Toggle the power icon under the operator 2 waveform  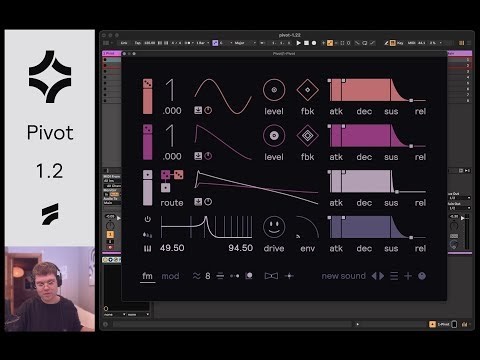[x=208, y=156]
